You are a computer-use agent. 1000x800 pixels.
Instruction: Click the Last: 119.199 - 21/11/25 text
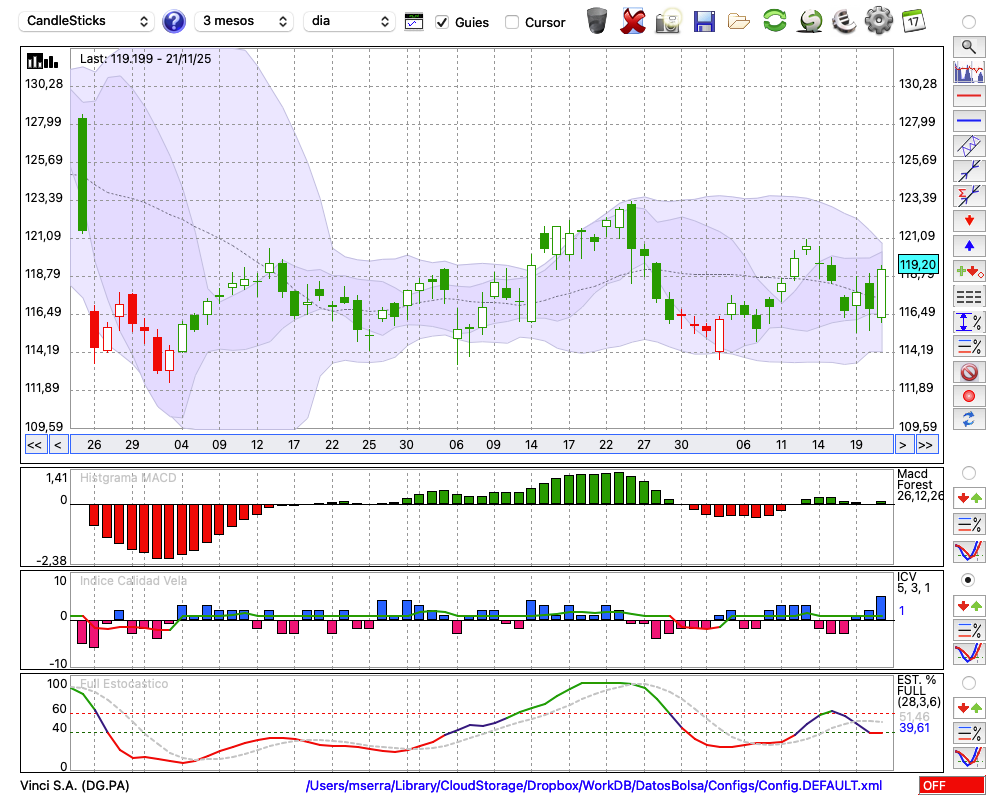tap(145, 59)
